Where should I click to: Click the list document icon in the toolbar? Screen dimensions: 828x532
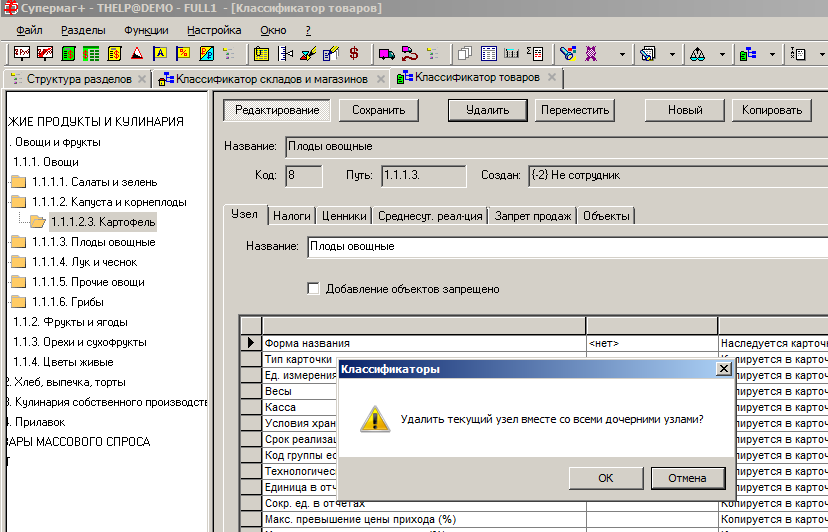point(797,53)
